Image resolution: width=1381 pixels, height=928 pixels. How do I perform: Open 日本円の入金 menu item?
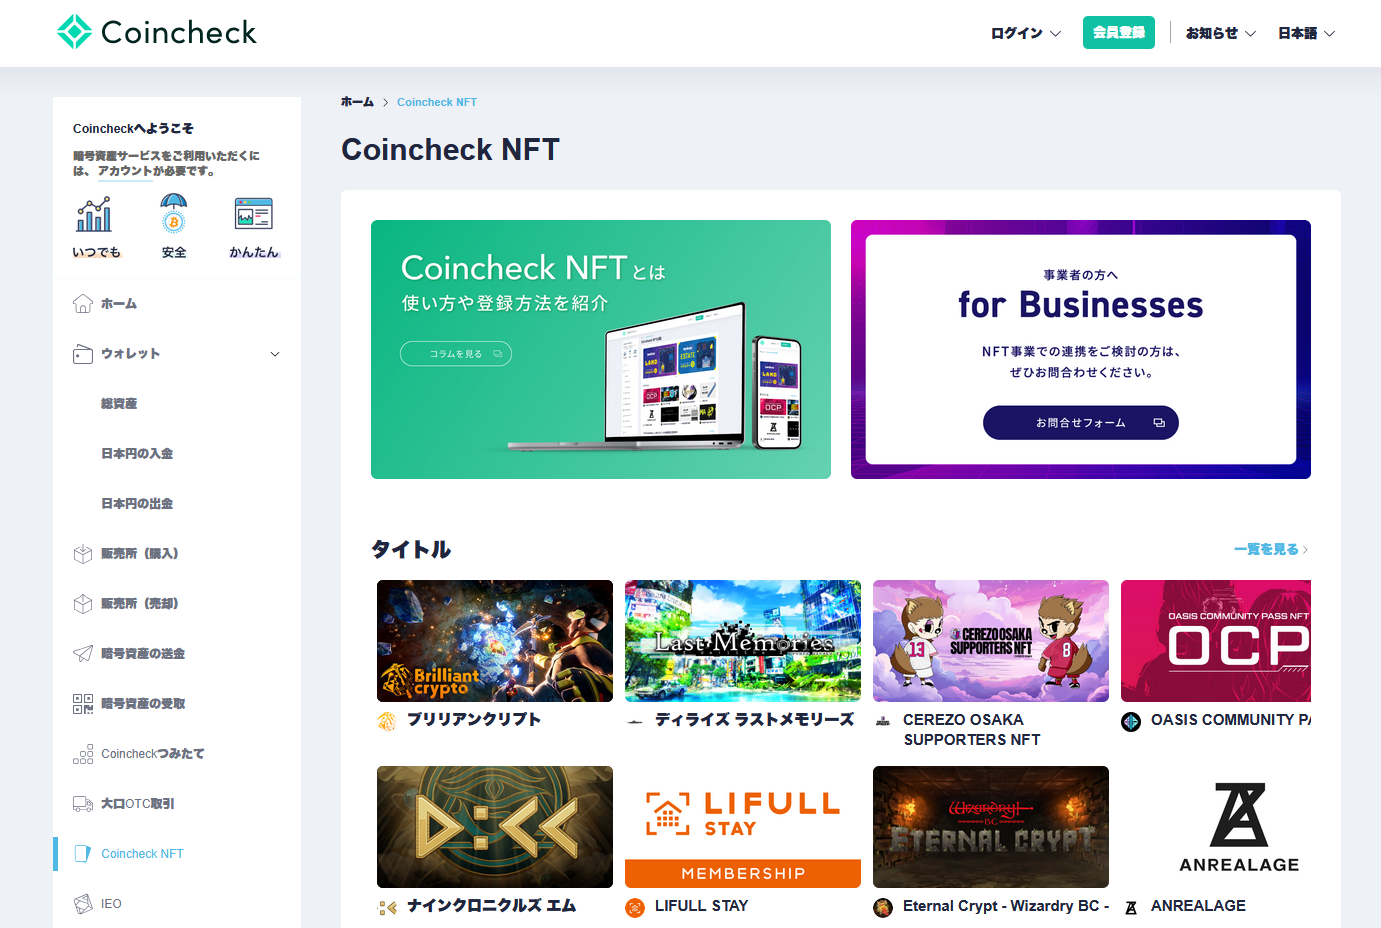click(x=137, y=454)
